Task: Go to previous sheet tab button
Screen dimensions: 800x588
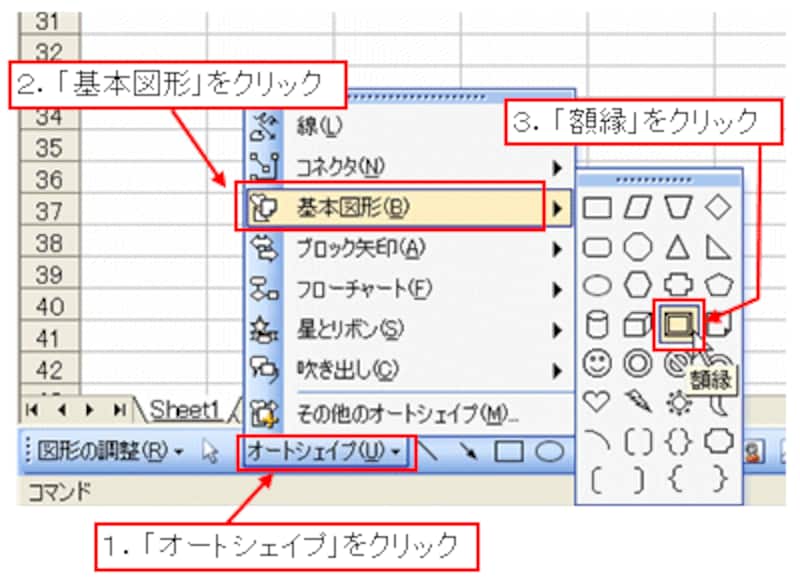Action: 62,410
